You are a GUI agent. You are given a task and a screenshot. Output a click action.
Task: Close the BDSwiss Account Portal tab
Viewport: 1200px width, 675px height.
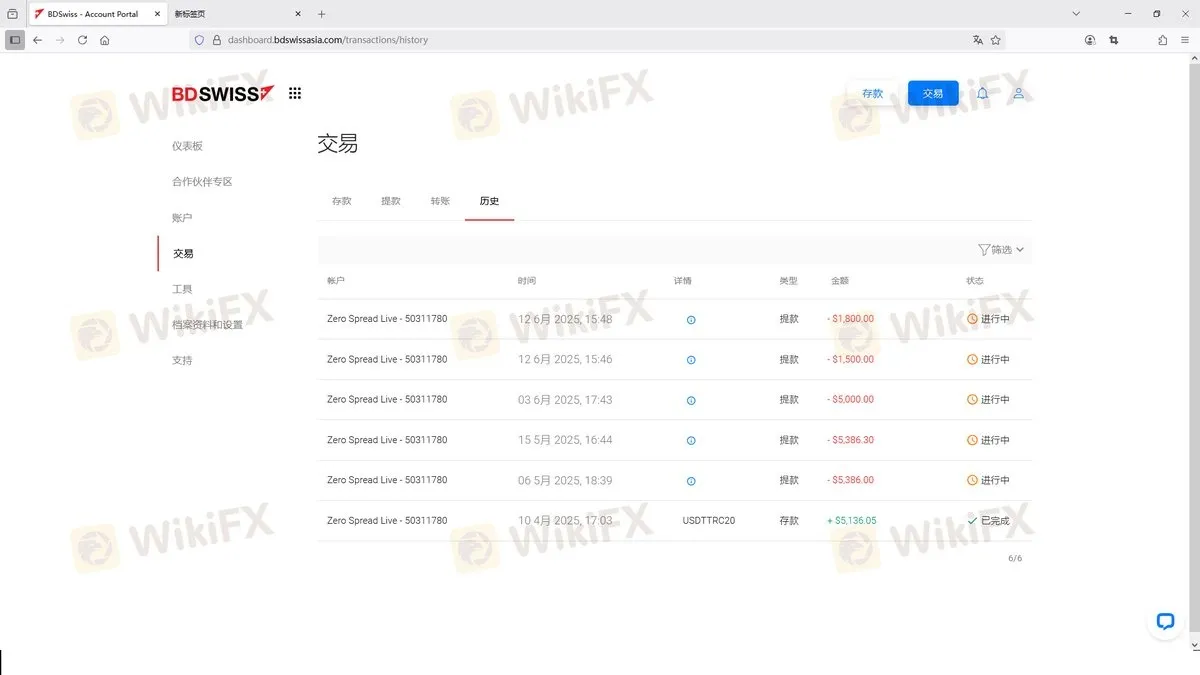pyautogui.click(x=157, y=14)
